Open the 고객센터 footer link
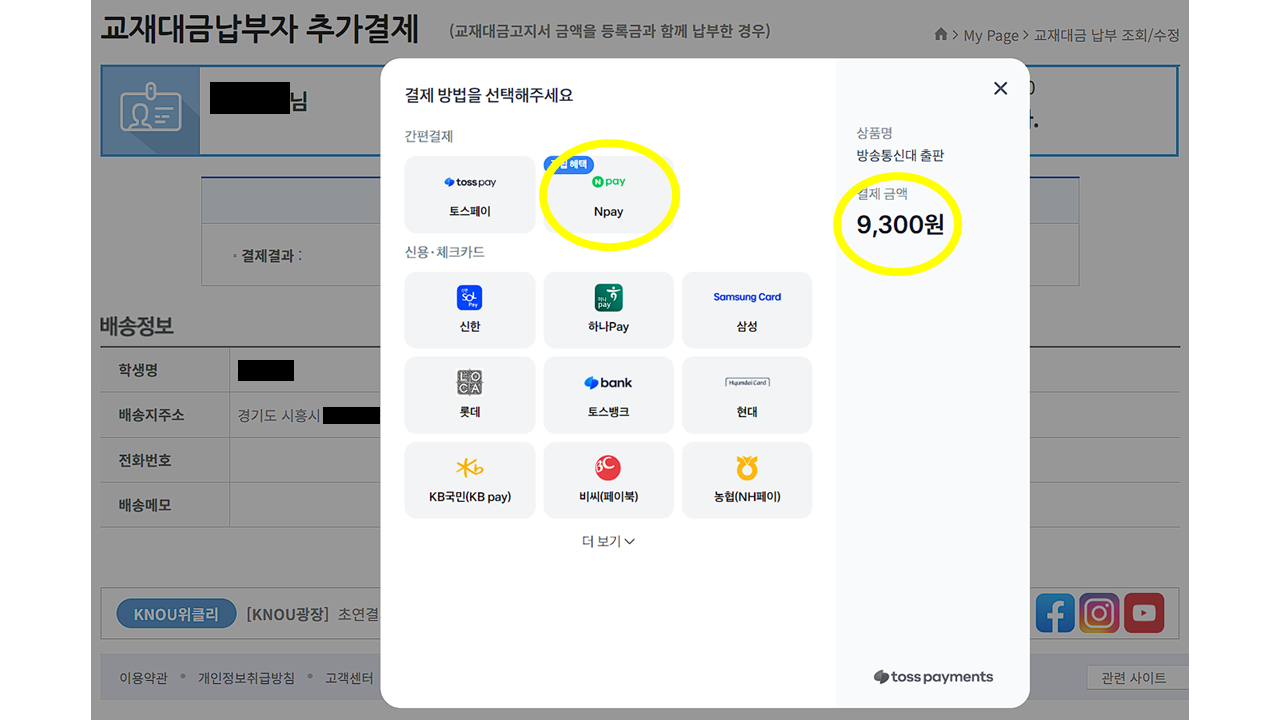Screen dimensions: 1280x720 point(349,678)
